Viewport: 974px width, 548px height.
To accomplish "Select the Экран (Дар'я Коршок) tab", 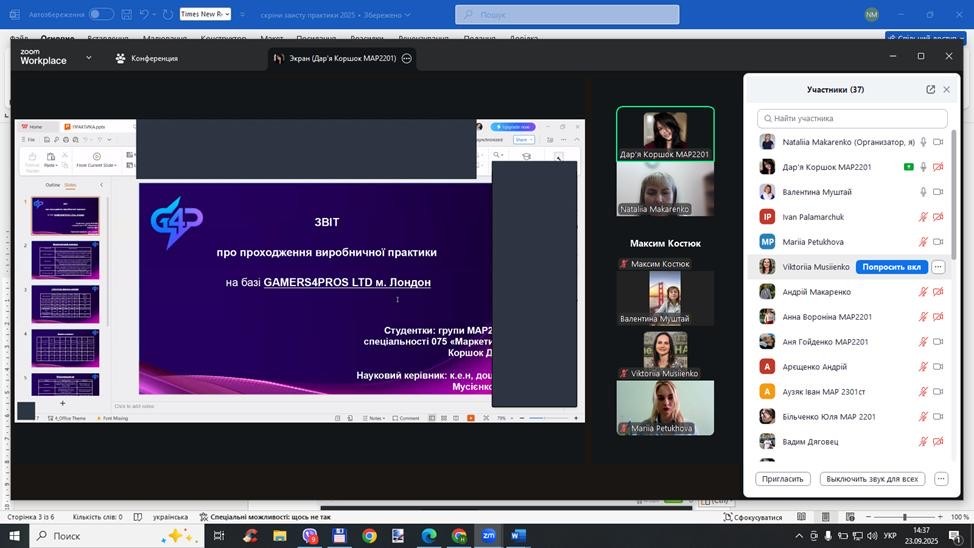I will (342, 58).
